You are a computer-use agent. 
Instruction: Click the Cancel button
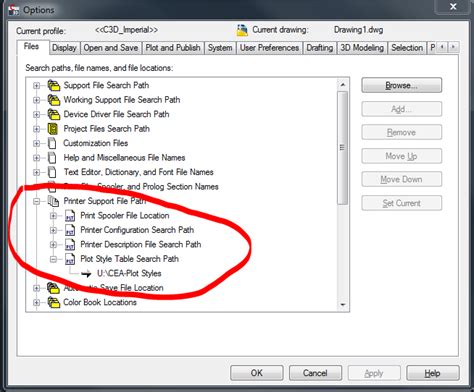(315, 373)
